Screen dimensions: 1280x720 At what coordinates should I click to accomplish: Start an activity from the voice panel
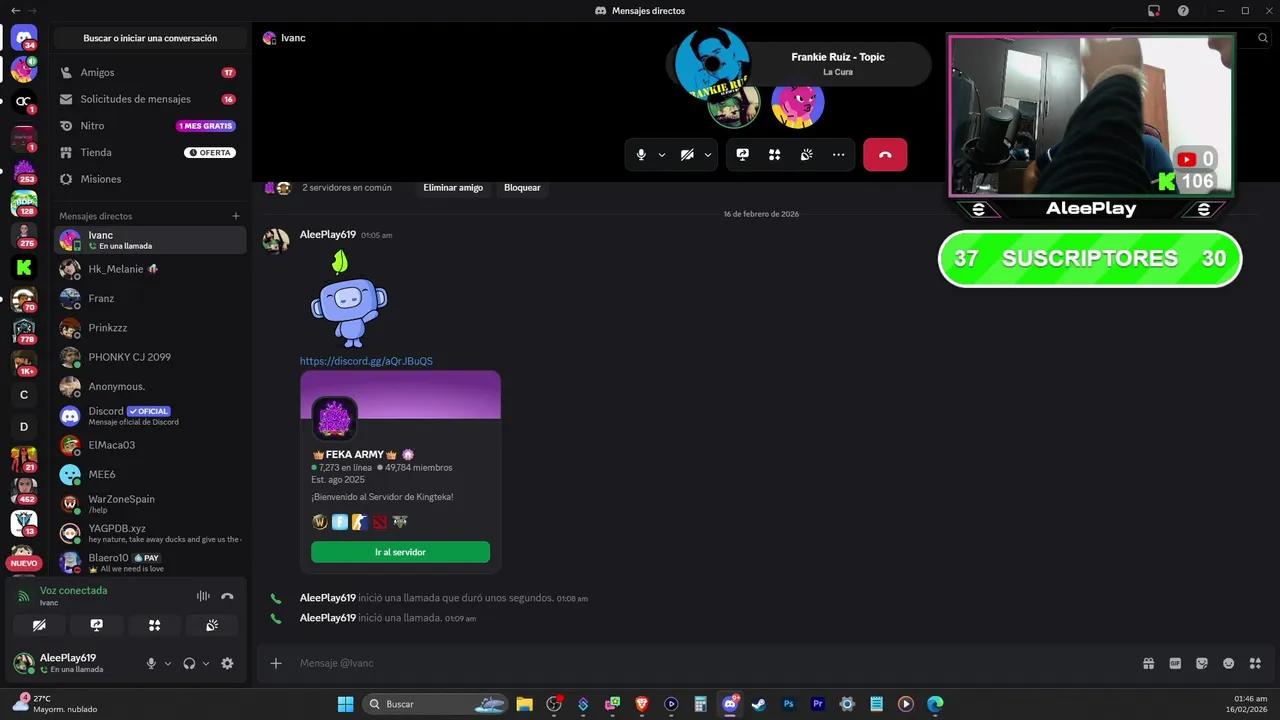point(154,625)
